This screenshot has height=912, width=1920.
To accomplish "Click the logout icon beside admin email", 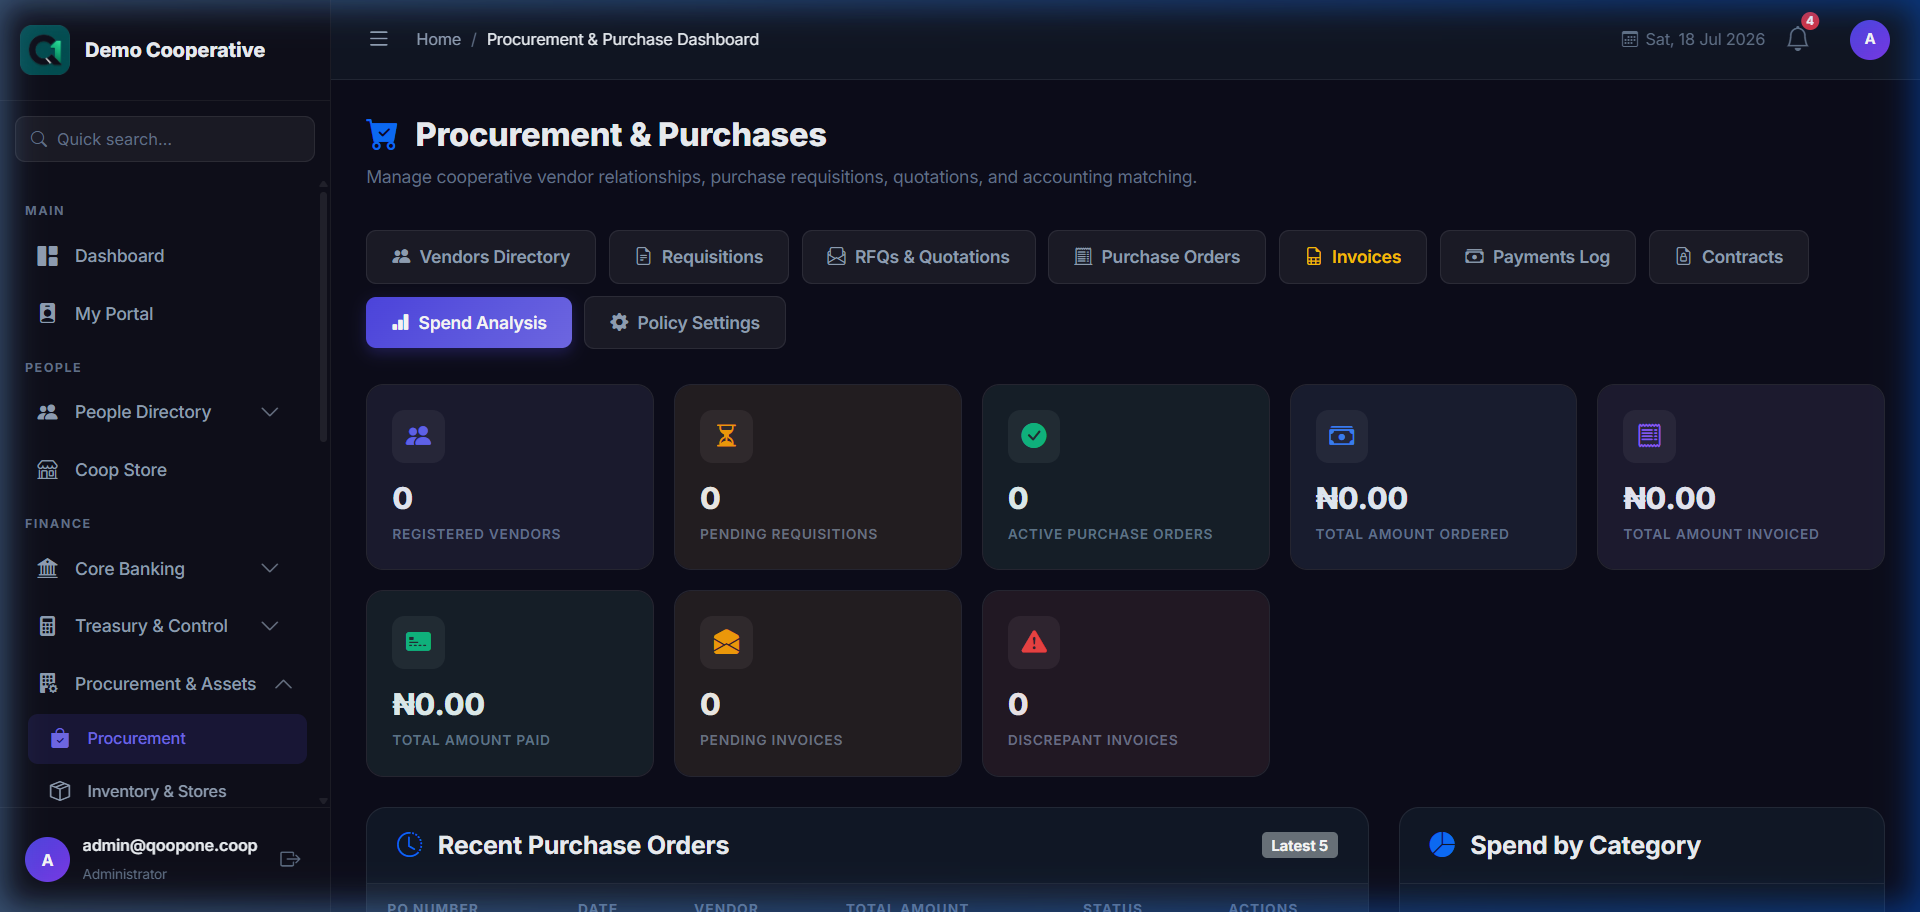I will (290, 859).
